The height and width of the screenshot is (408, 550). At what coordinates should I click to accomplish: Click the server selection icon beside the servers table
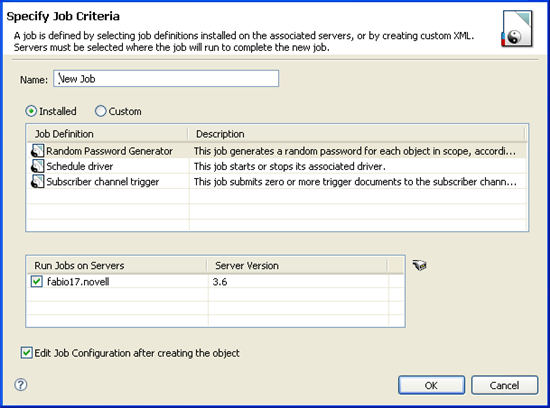[x=420, y=265]
